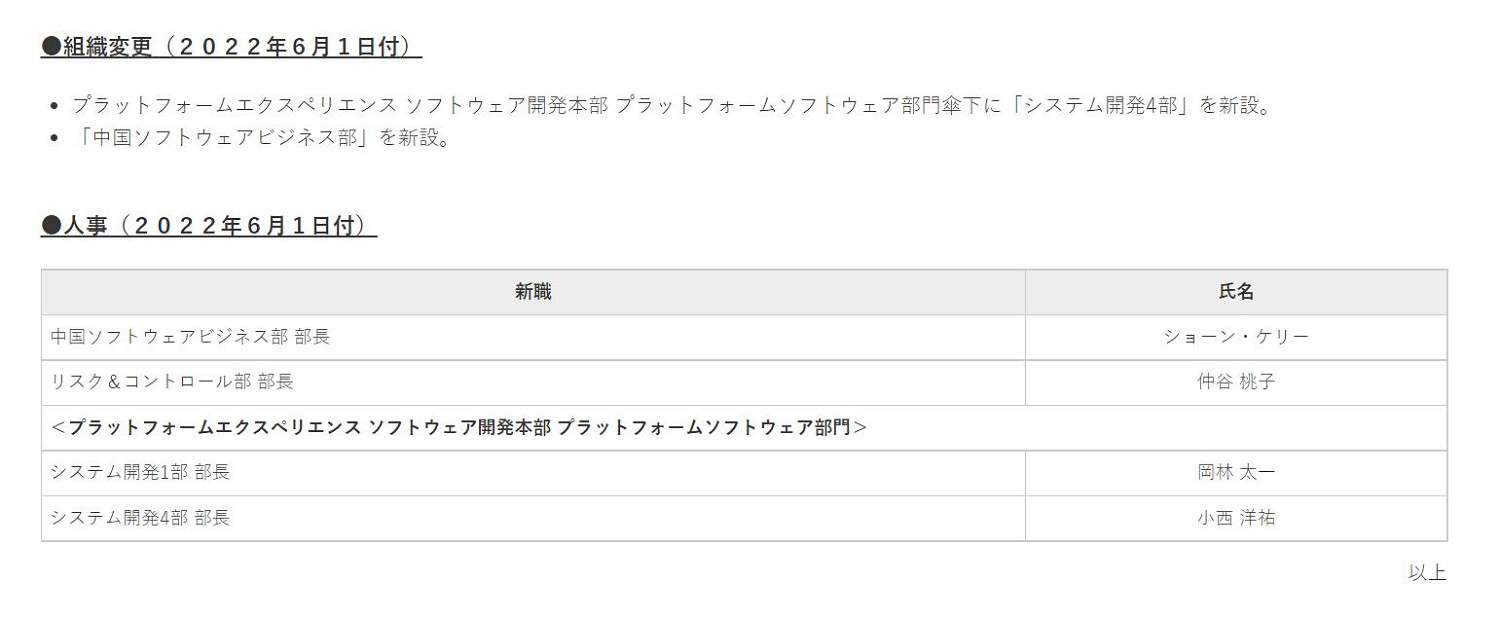Select the システム開発1部 部長 table cell

[x=140, y=472]
